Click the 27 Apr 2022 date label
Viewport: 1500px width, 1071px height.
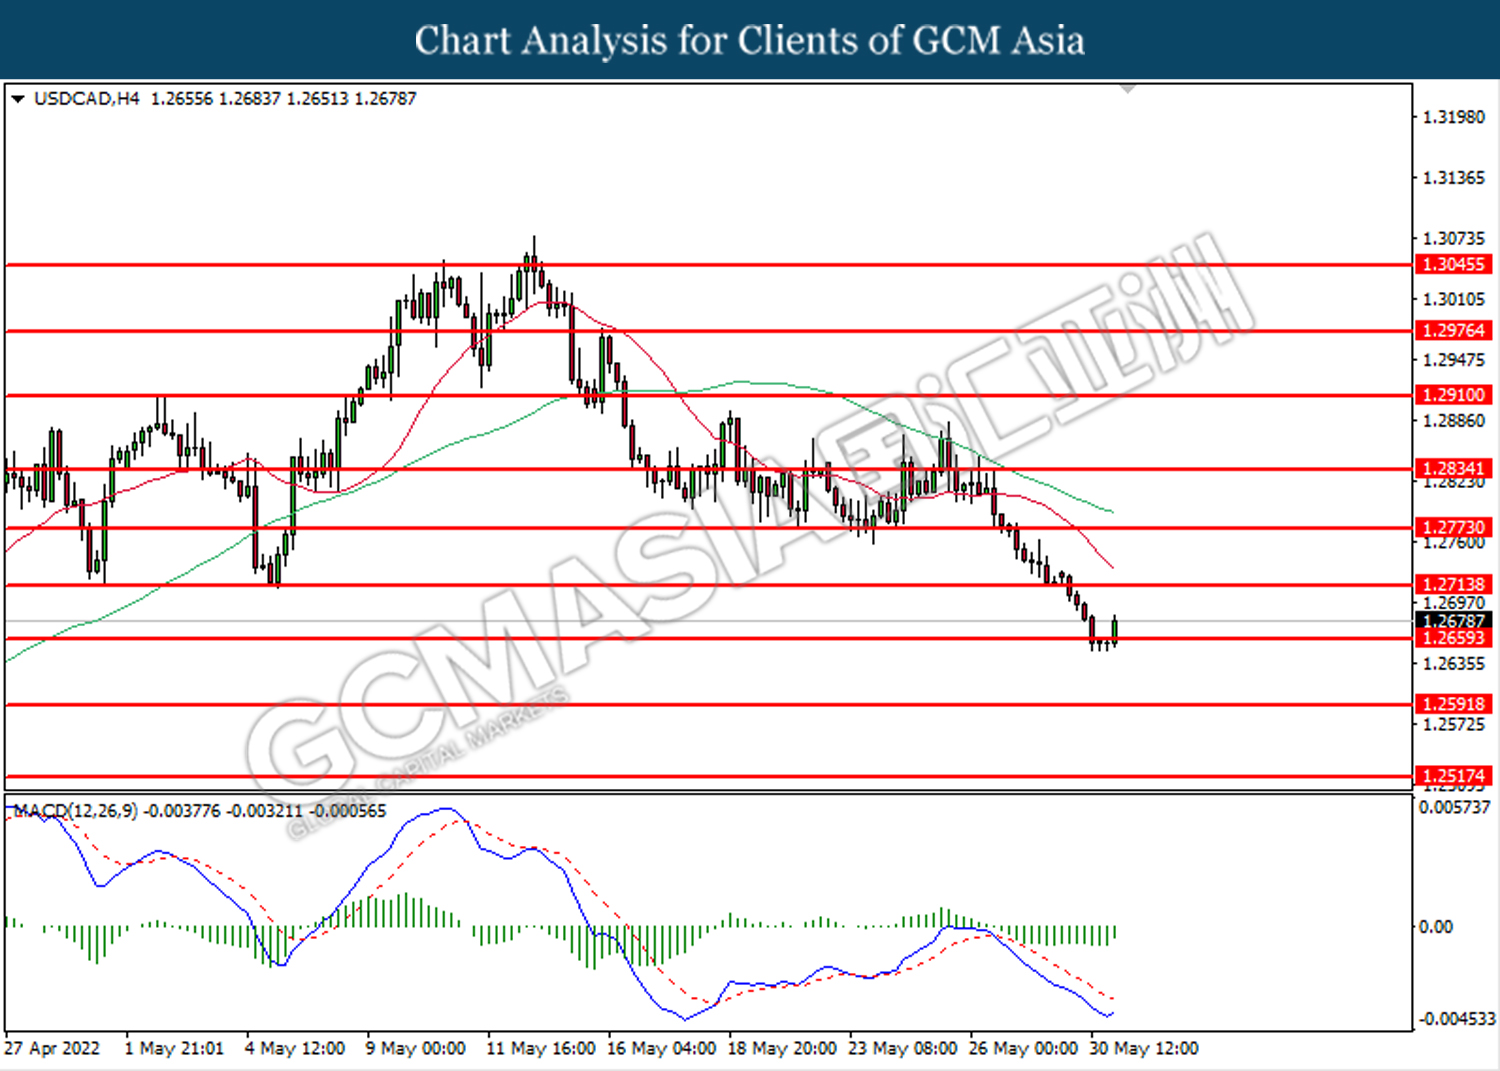tap(52, 1048)
